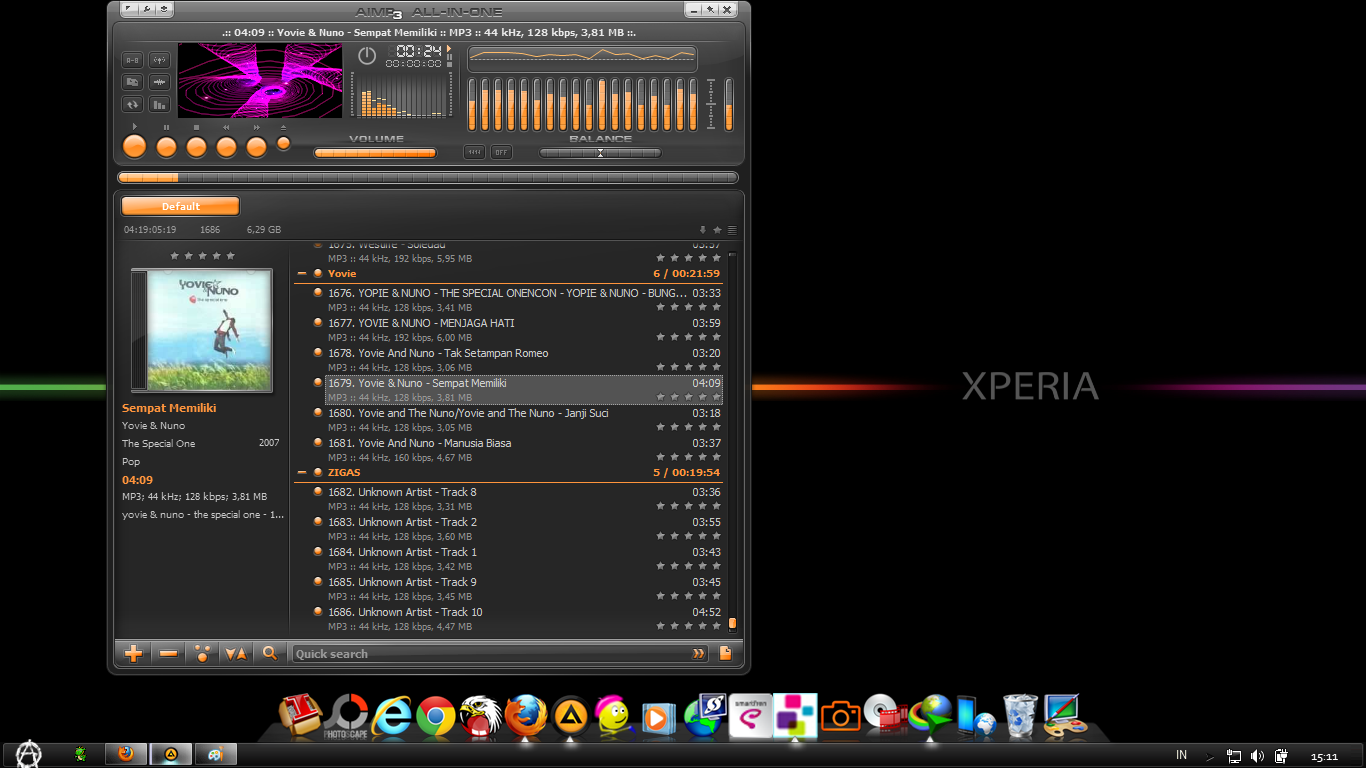Click the plus icon to add files
This screenshot has height=768, width=1366.
tap(133, 654)
